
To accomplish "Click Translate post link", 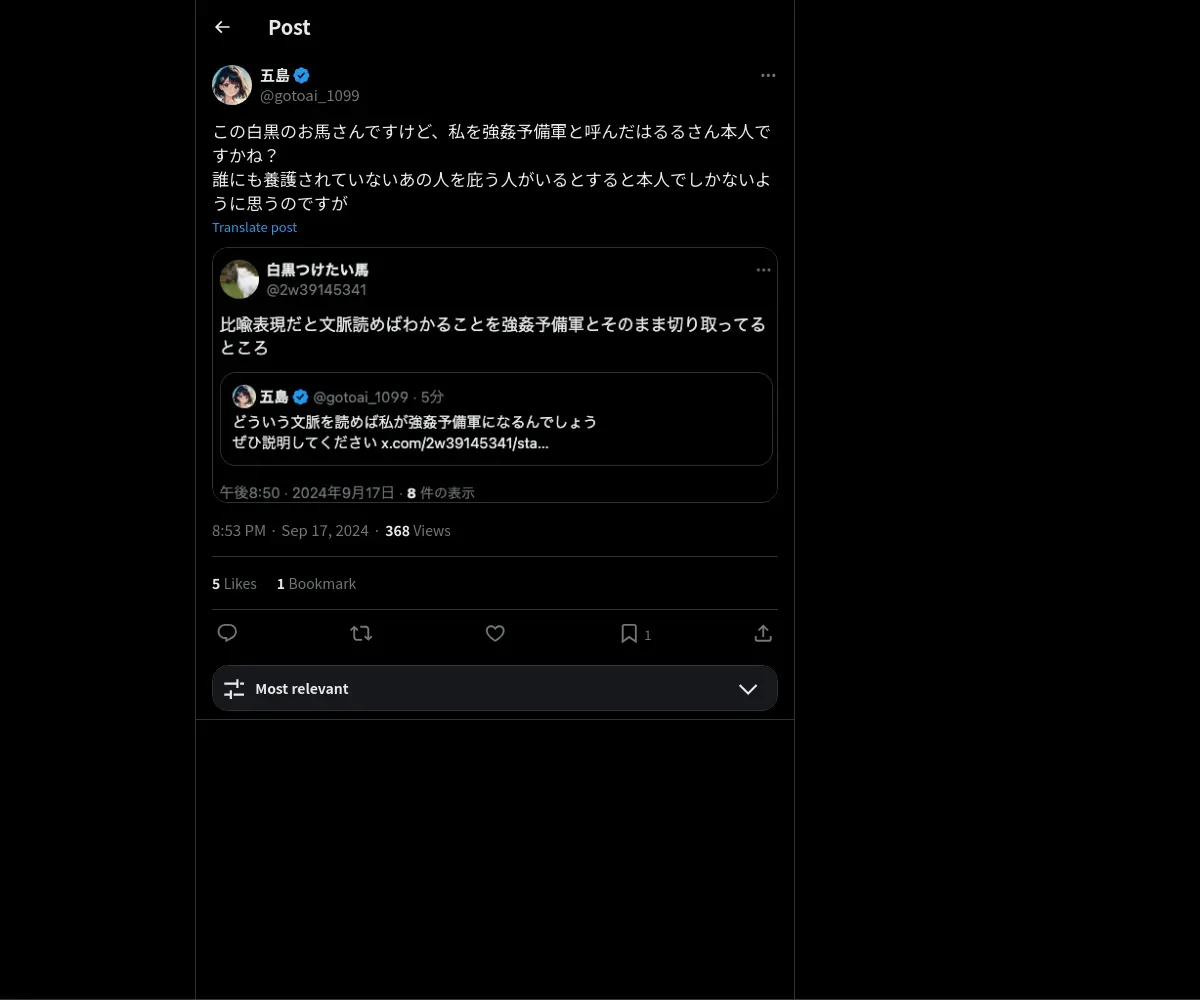I will coord(255,227).
